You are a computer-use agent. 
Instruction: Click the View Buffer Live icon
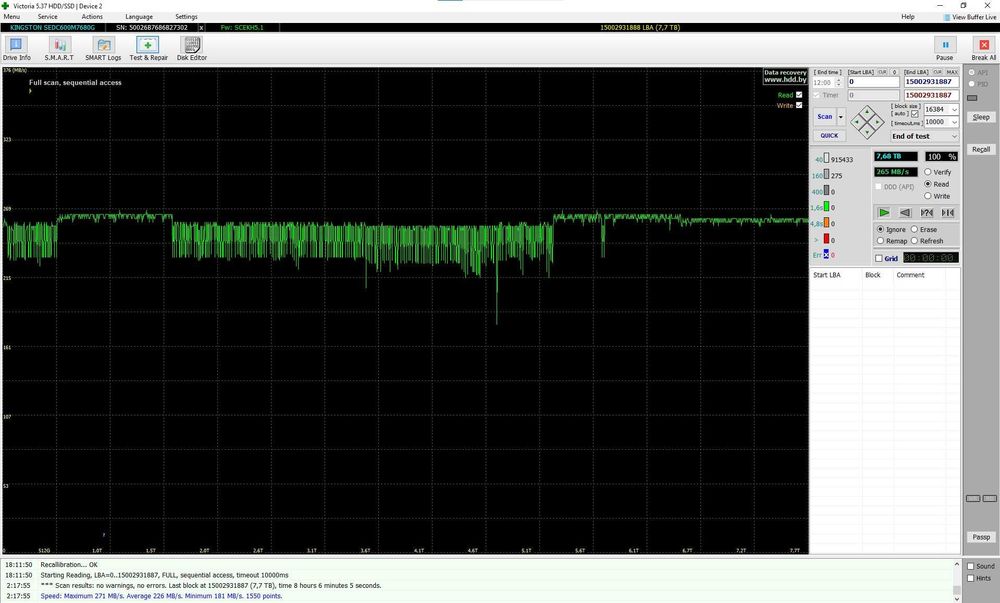(x=947, y=17)
